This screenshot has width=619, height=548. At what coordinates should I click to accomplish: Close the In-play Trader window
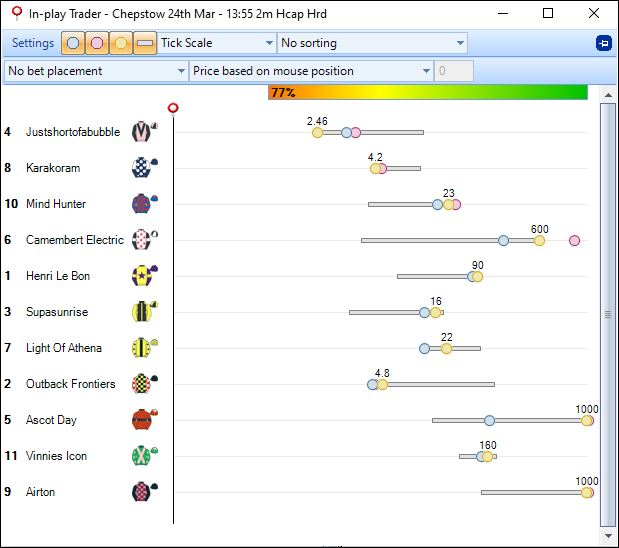(594, 13)
